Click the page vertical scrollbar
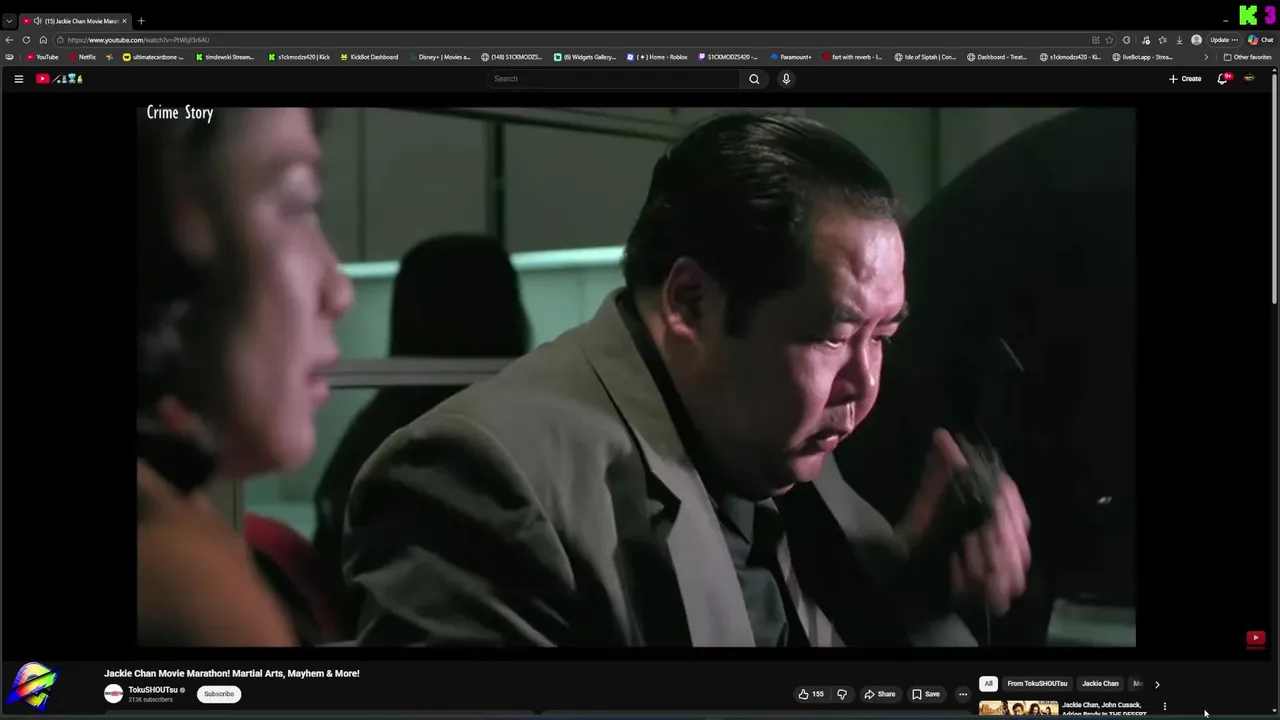The width and height of the screenshot is (1280, 720). (1274, 190)
